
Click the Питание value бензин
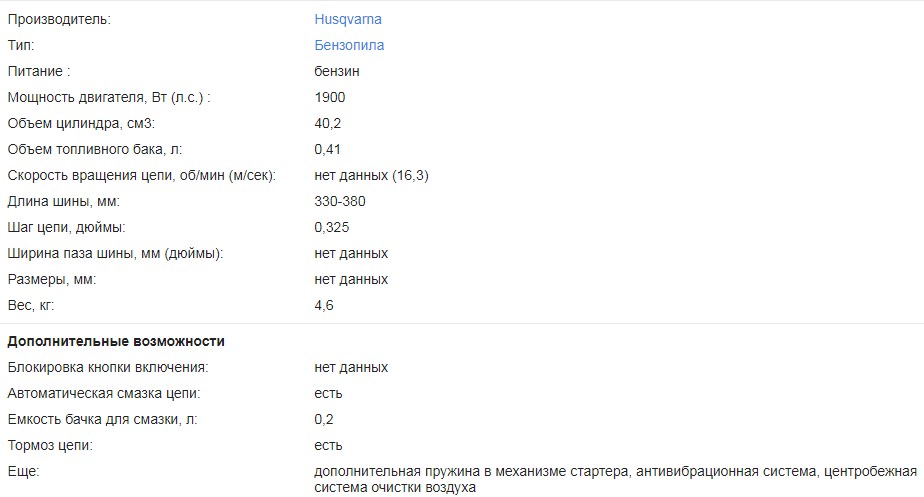tap(337, 71)
